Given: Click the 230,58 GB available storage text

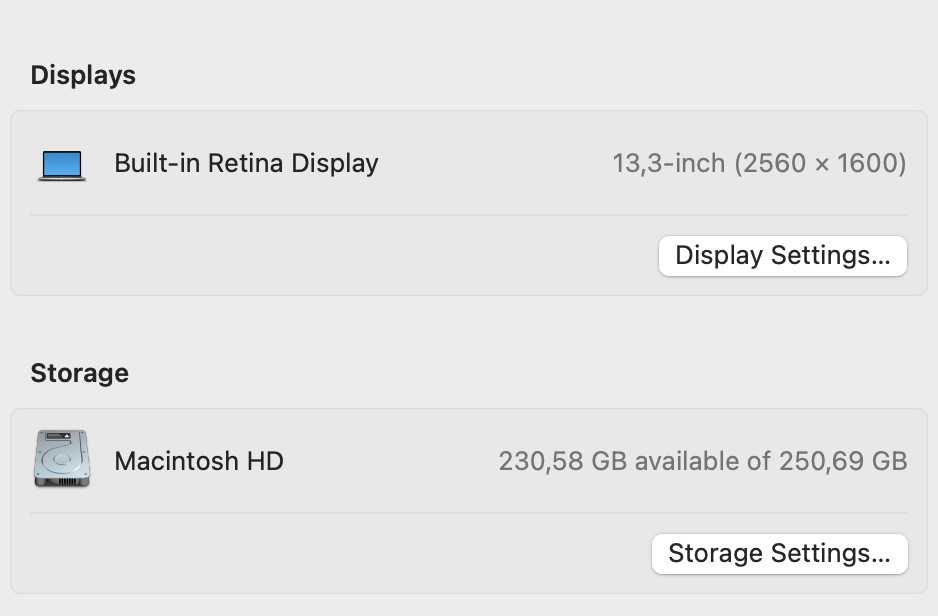Looking at the screenshot, I should [x=704, y=461].
